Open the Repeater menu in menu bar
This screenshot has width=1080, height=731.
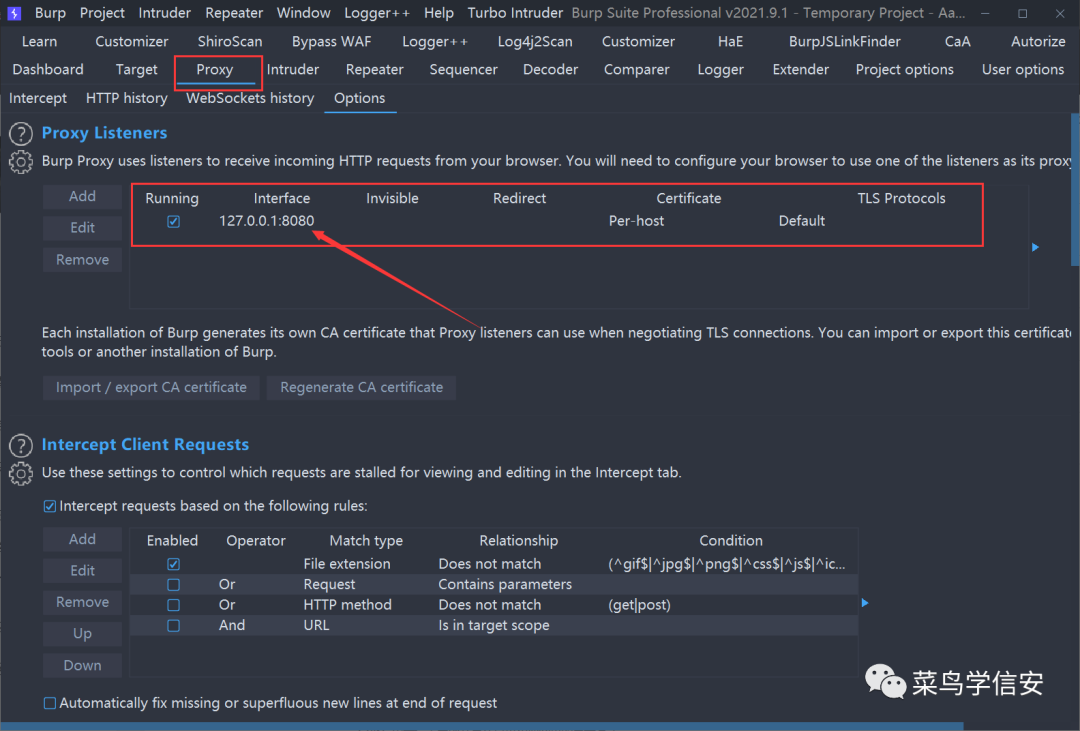coord(234,13)
